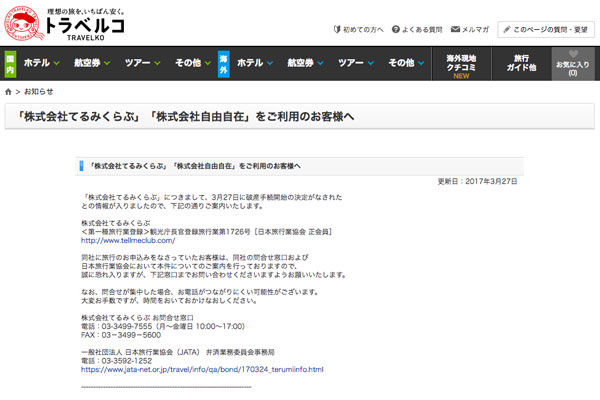
Task: Expand the blue arrow next to overseas ツアー
Action: (370, 63)
